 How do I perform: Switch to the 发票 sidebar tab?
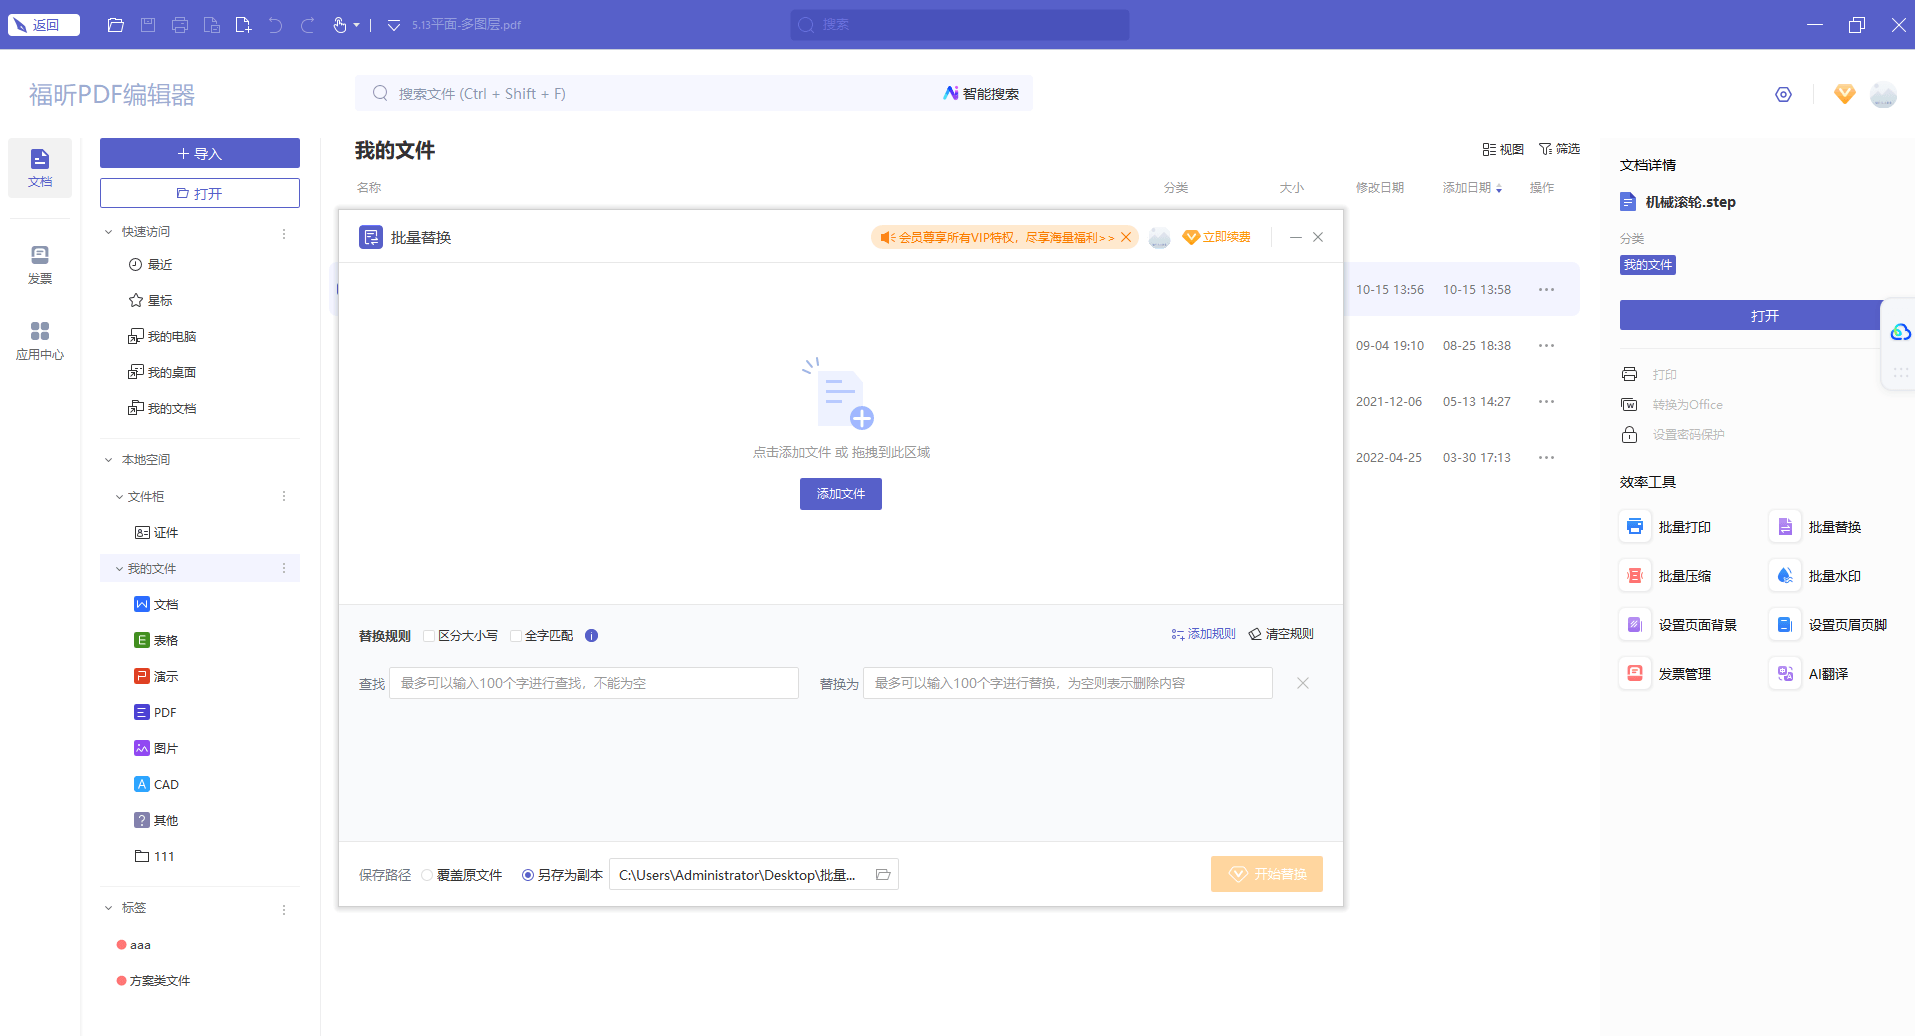click(40, 265)
